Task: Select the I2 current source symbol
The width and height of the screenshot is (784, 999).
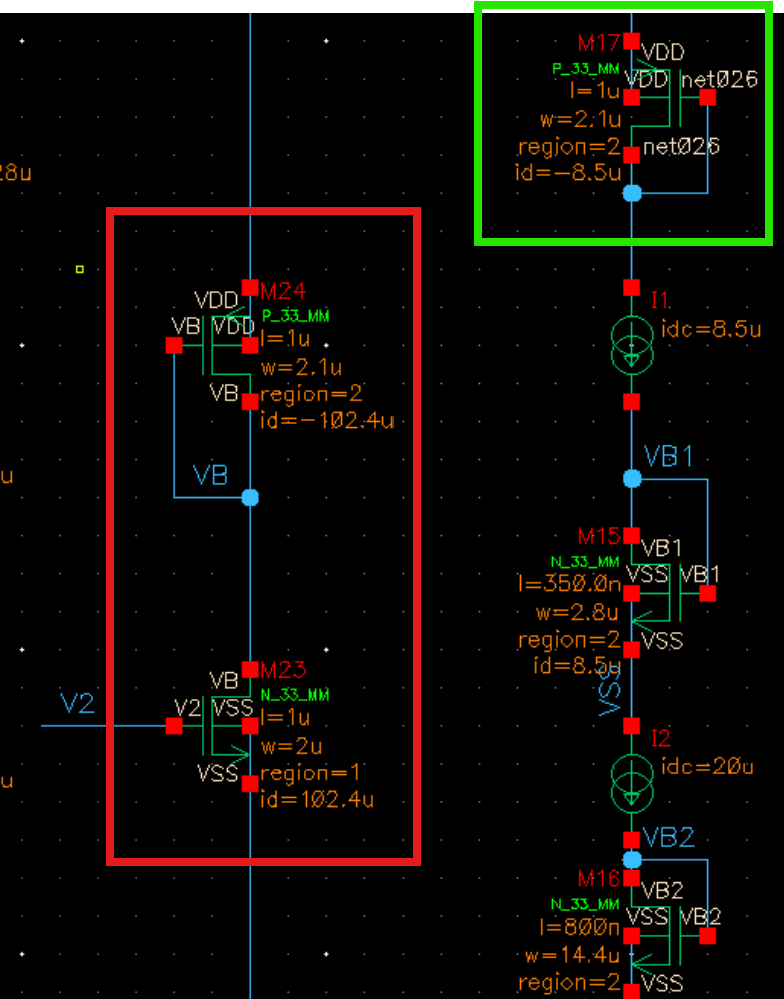Action: [632, 782]
